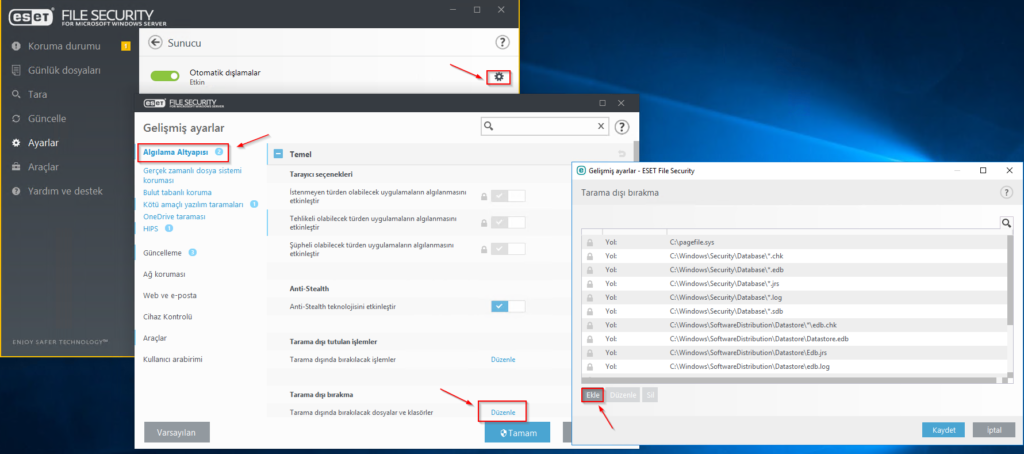The height and width of the screenshot is (454, 1024).
Task: Toggle Şüpheli olabilecek uygulamalar detection
Action: tap(508, 249)
